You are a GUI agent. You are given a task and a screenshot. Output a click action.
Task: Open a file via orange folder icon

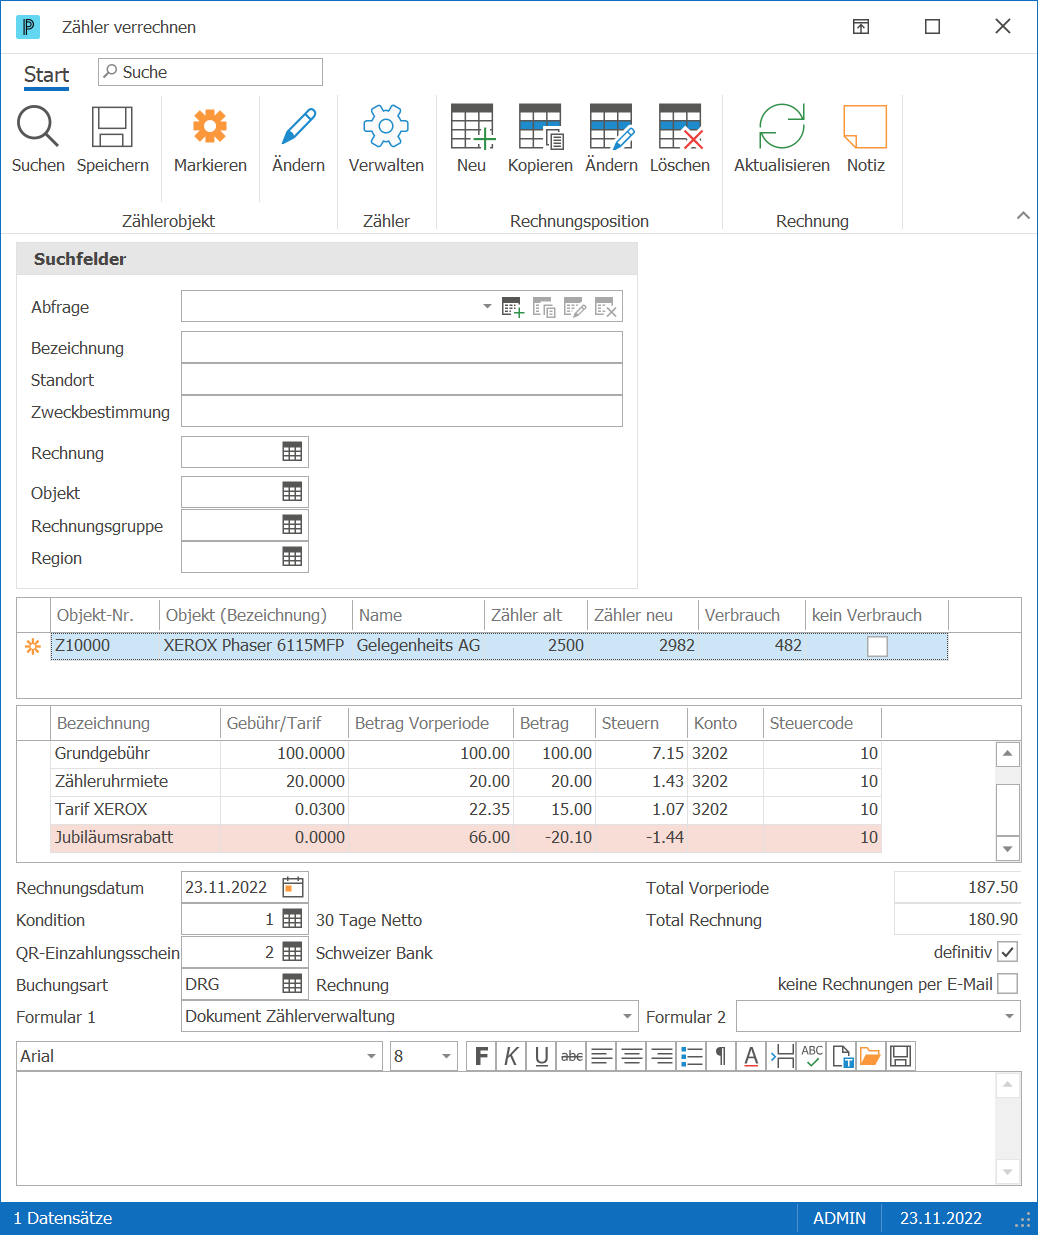870,1056
